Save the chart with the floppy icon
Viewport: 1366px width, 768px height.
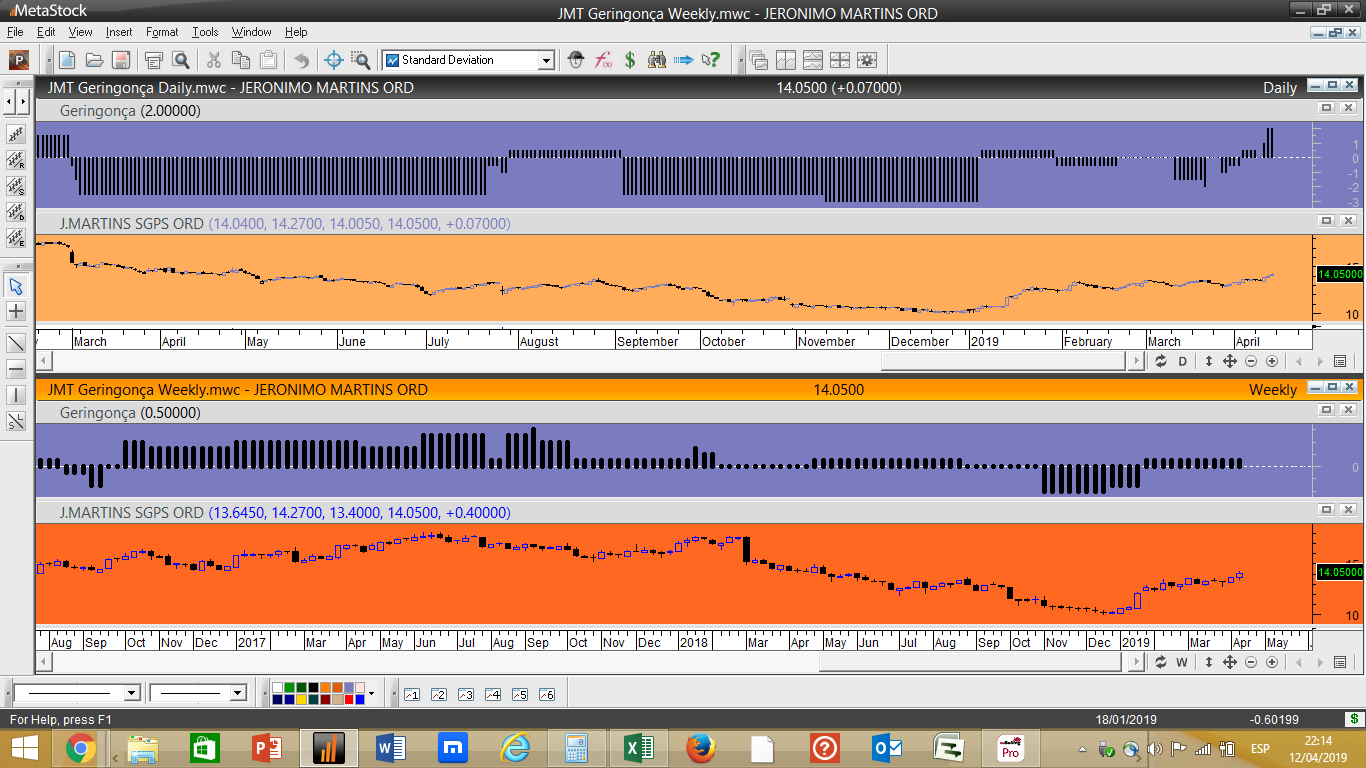click(x=120, y=60)
